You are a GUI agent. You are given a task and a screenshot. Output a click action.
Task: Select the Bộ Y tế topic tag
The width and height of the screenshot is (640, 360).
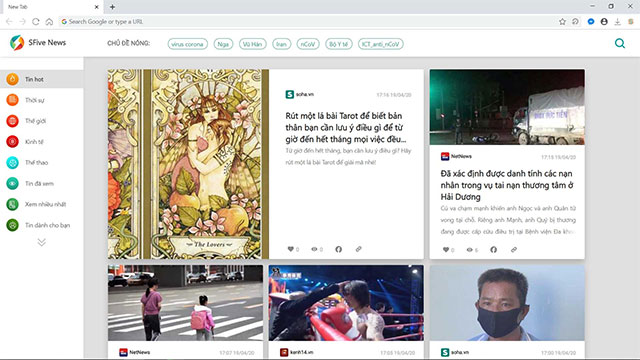[339, 44]
